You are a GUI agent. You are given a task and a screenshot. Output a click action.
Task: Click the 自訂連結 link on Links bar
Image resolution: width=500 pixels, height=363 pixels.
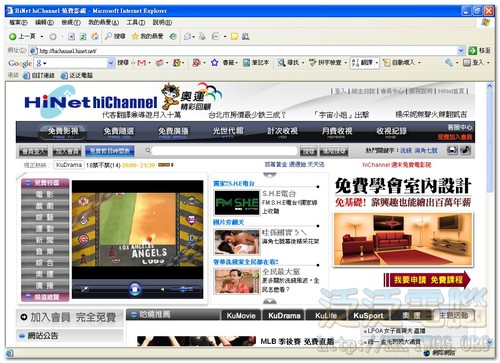pos(39,75)
